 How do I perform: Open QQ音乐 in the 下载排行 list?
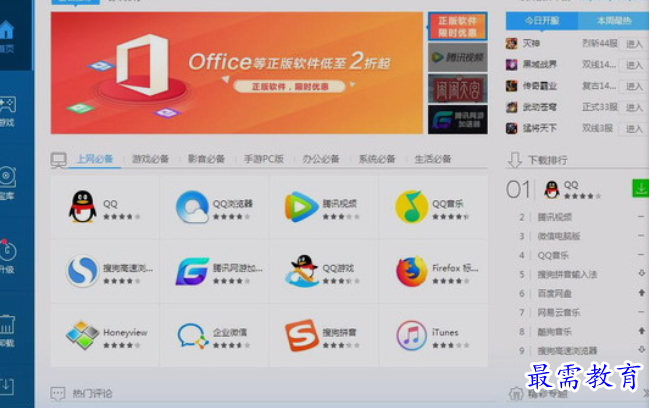coord(553,255)
